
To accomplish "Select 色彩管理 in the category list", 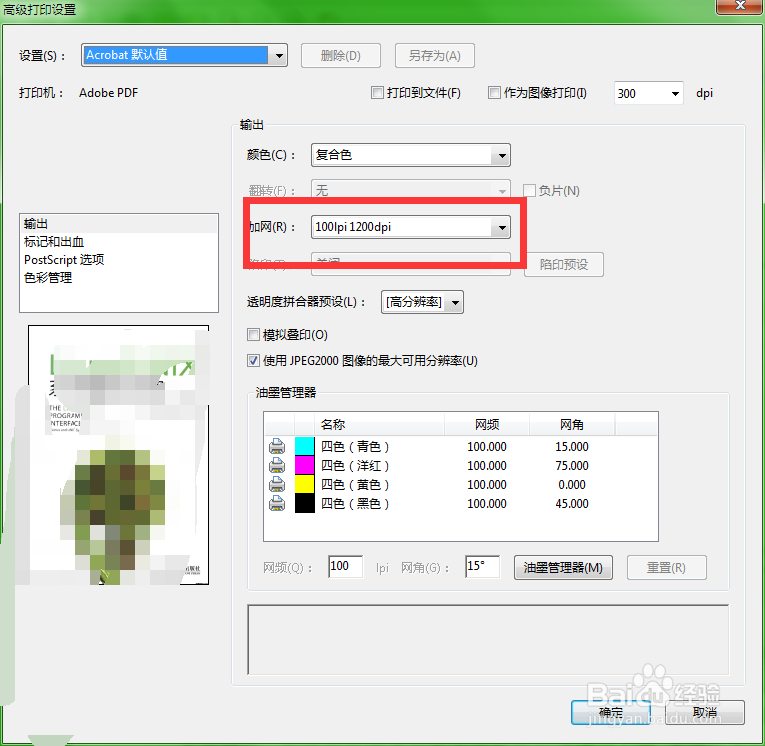I will click(119, 278).
